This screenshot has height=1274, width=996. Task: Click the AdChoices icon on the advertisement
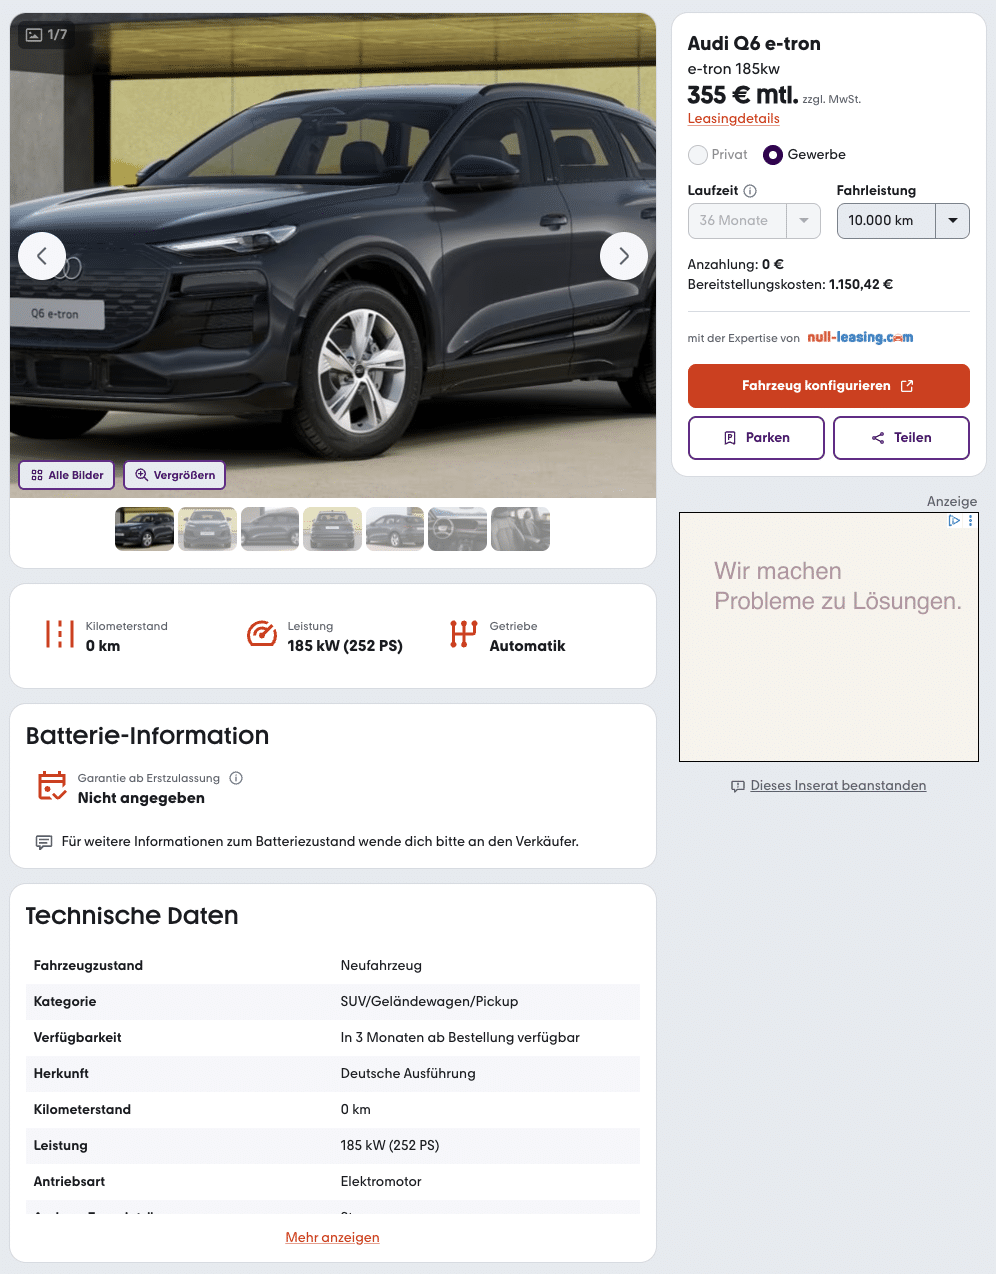(x=954, y=521)
